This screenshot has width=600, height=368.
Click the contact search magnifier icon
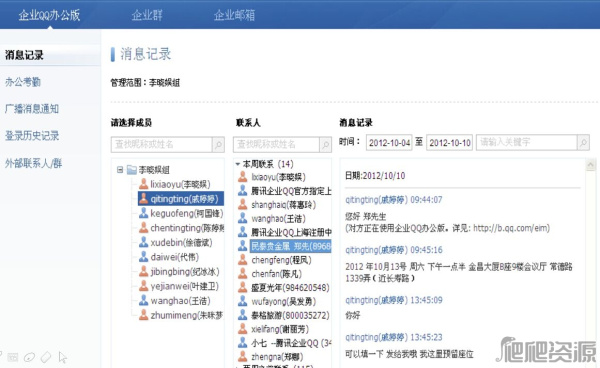point(326,145)
